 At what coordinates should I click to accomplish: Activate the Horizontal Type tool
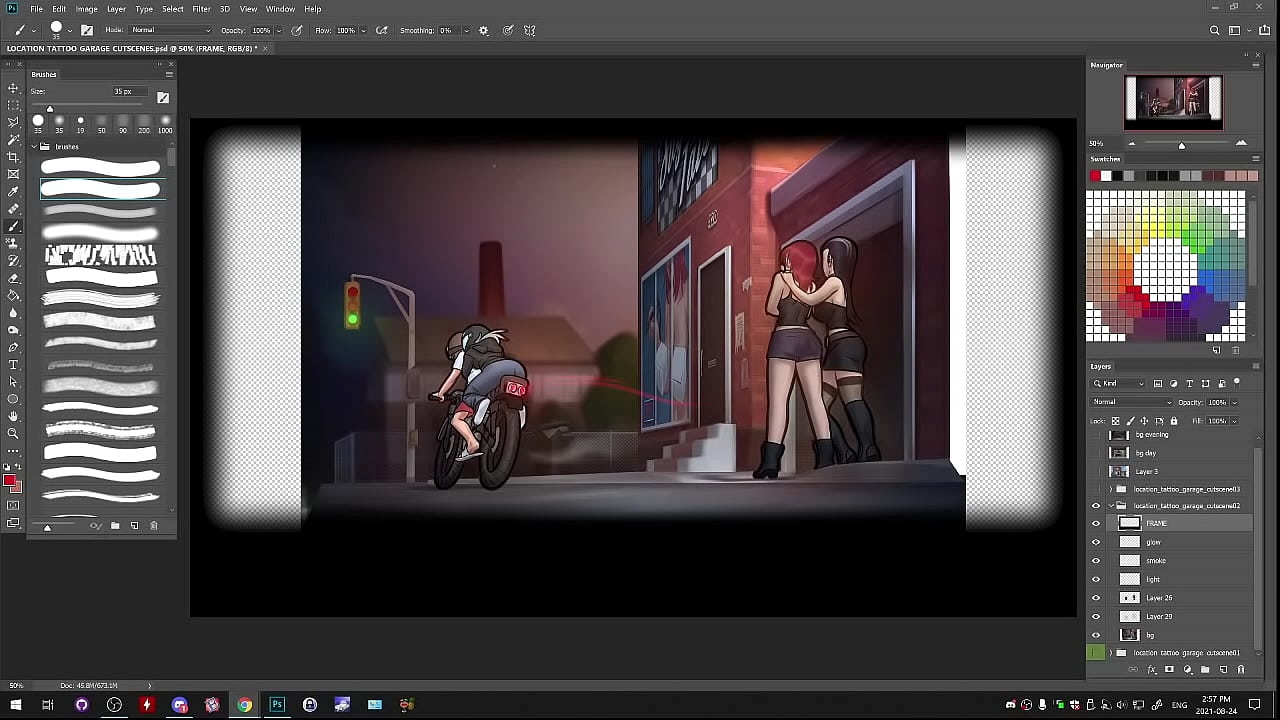(x=13, y=365)
